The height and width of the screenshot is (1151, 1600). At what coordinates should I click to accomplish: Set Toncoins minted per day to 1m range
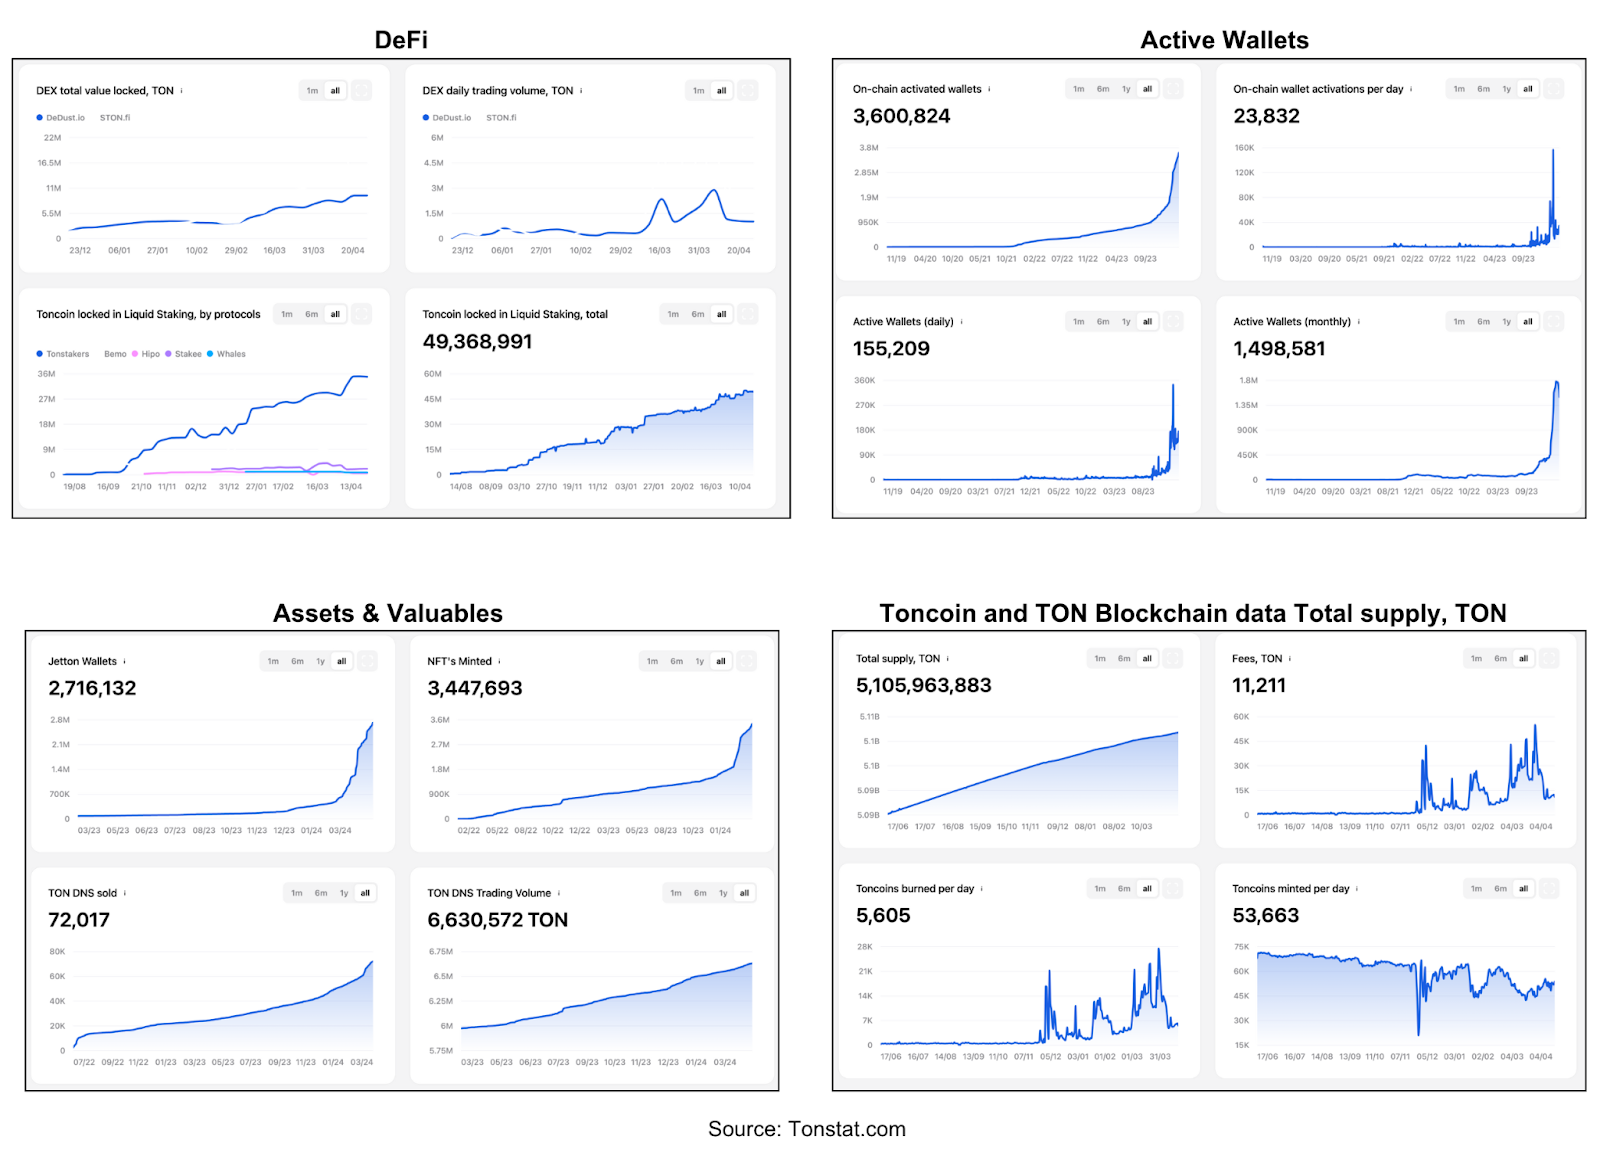1476,889
